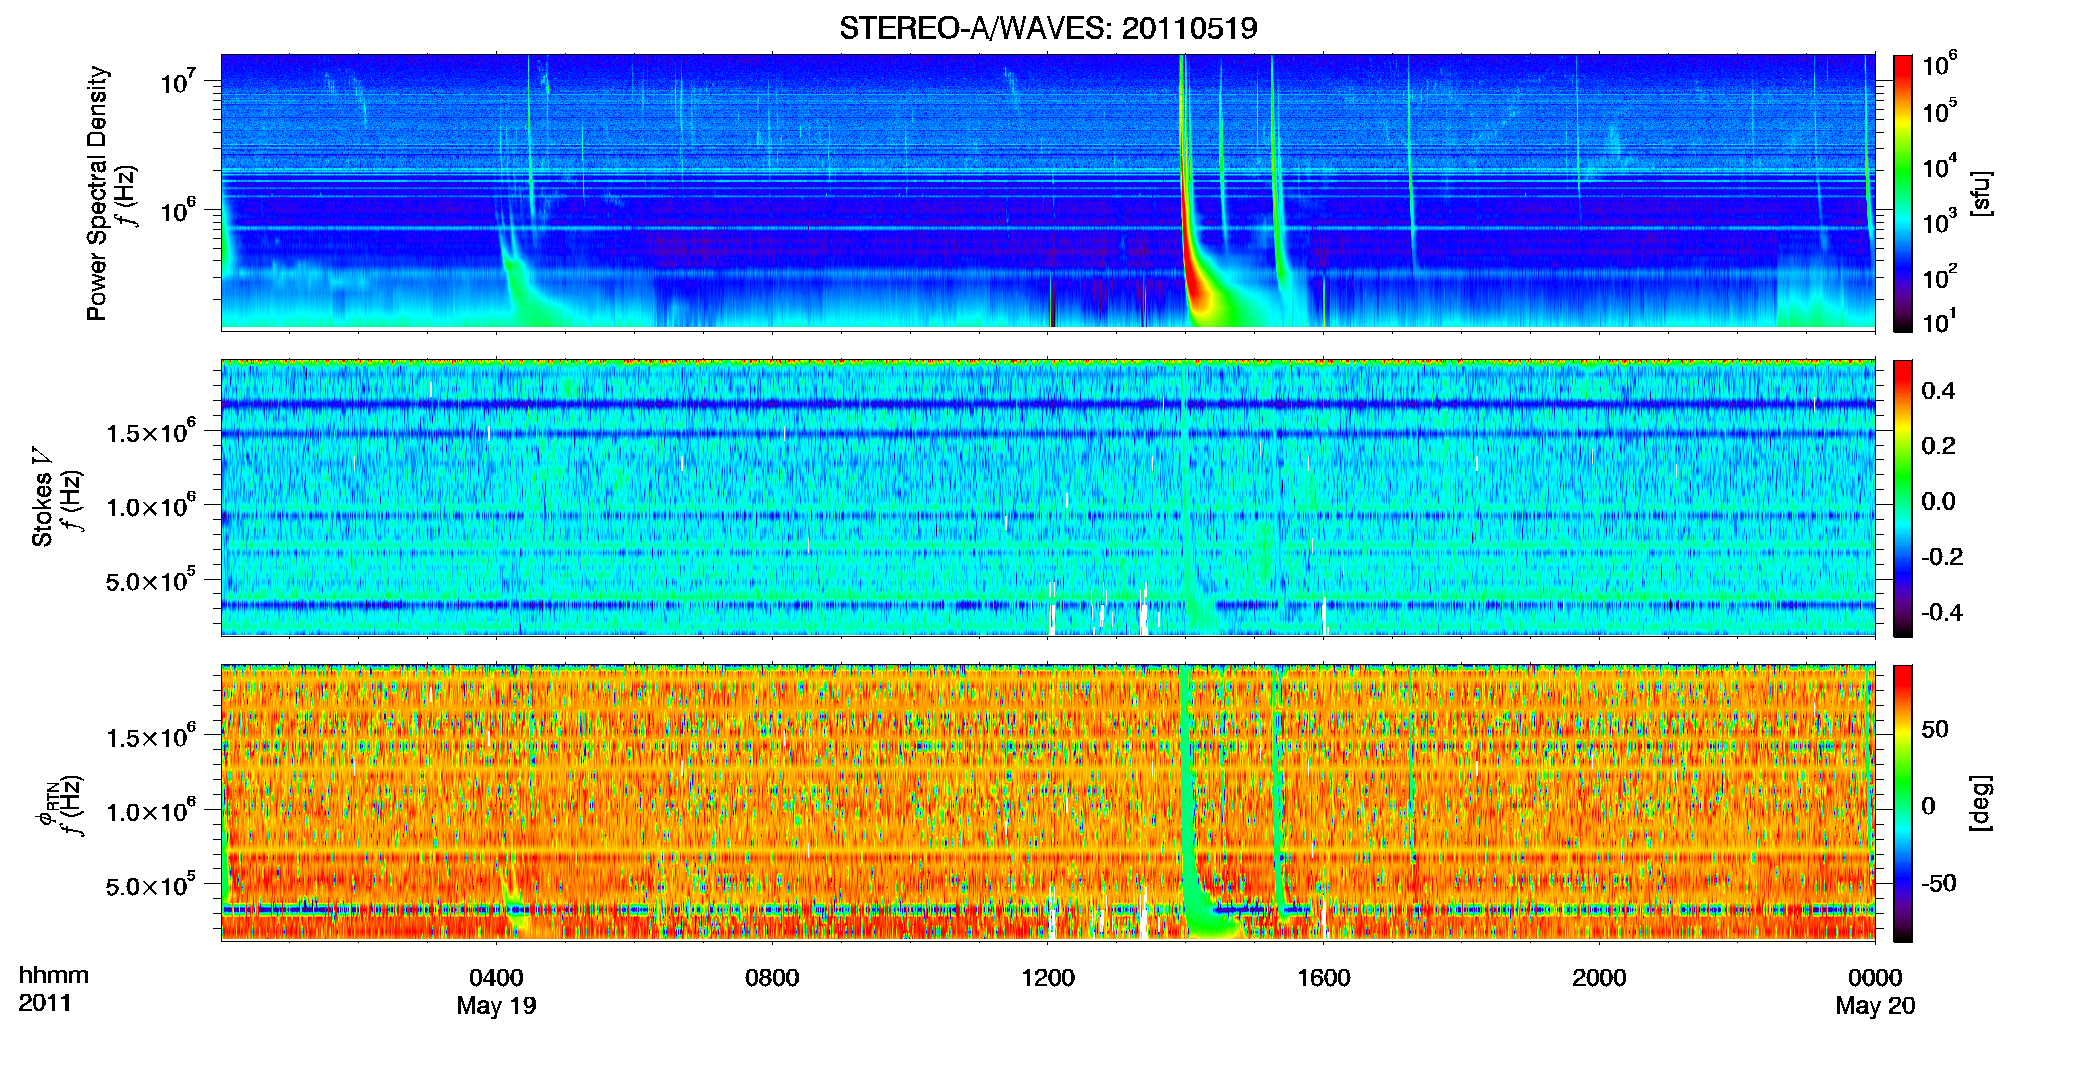
Task: Click the 10^5 label on sfu color bar
Action: [1940, 110]
